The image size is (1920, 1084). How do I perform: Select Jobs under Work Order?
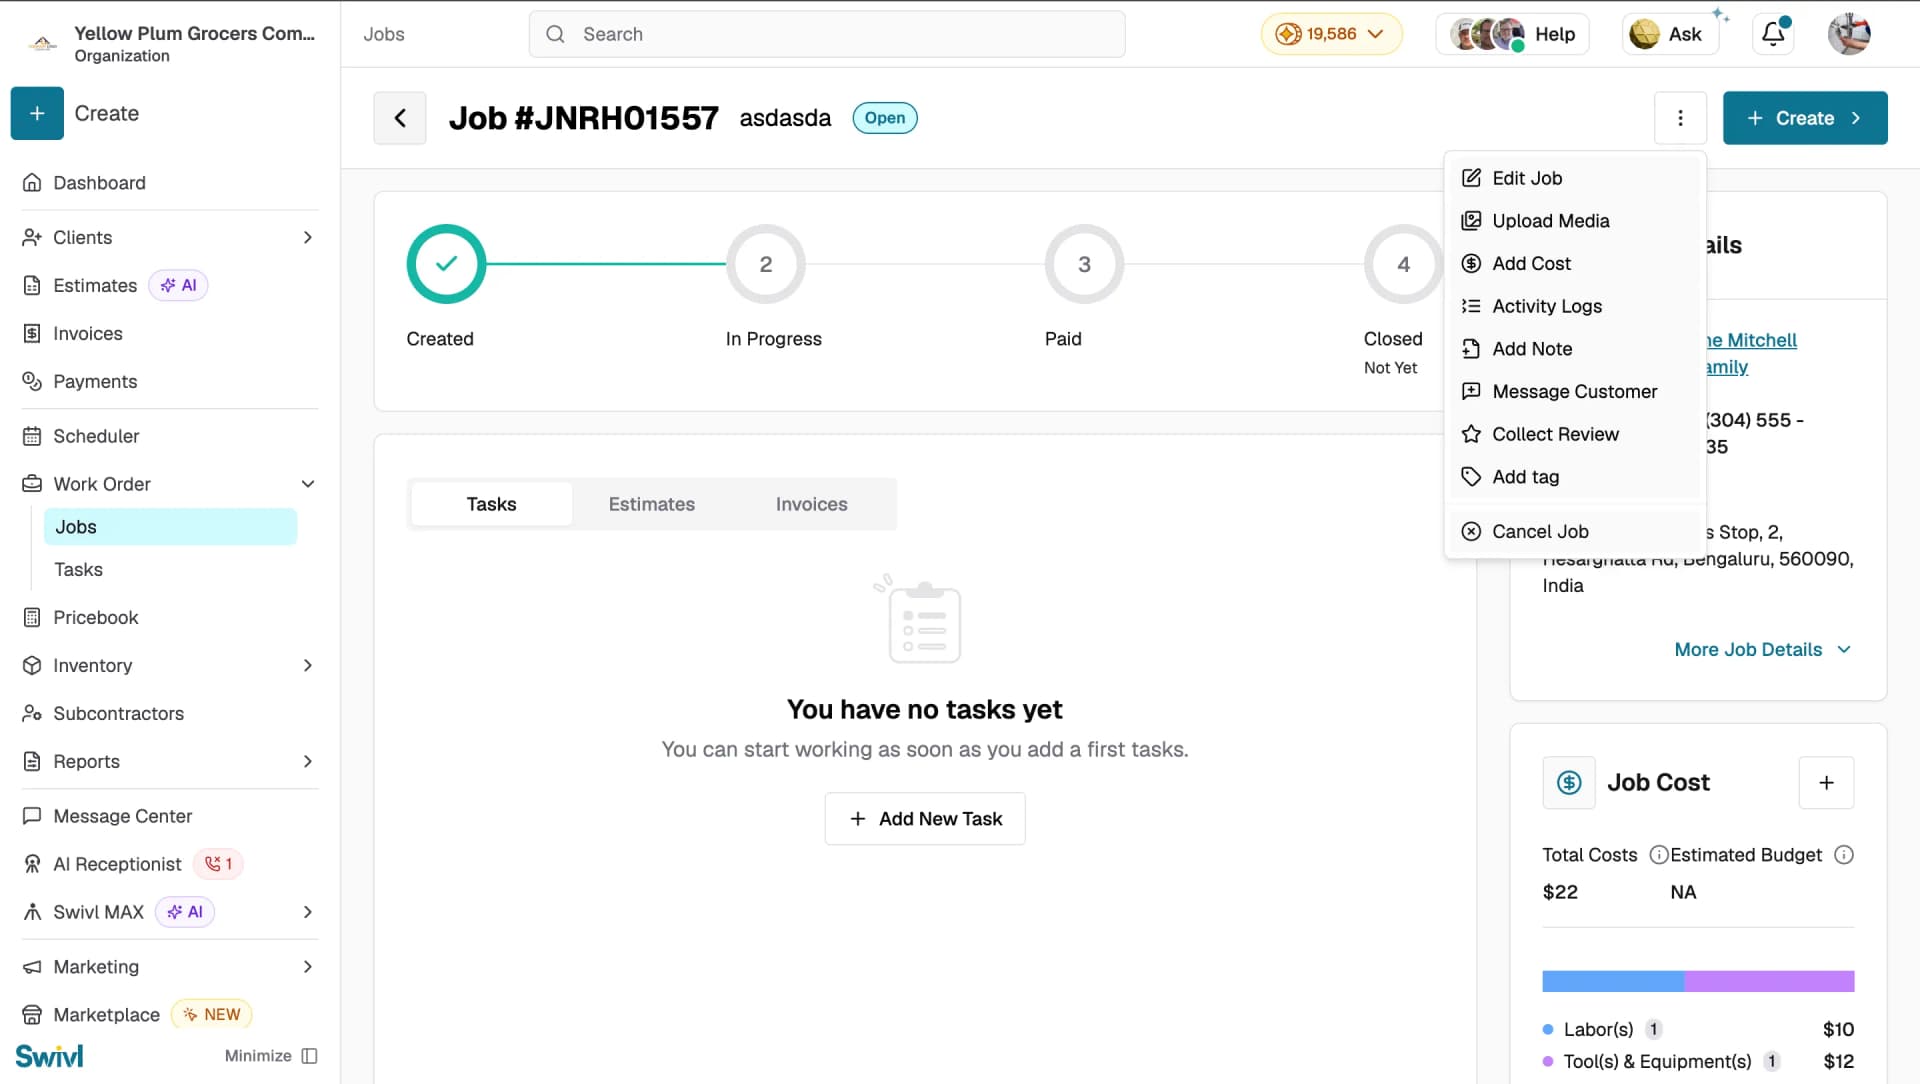tap(170, 527)
